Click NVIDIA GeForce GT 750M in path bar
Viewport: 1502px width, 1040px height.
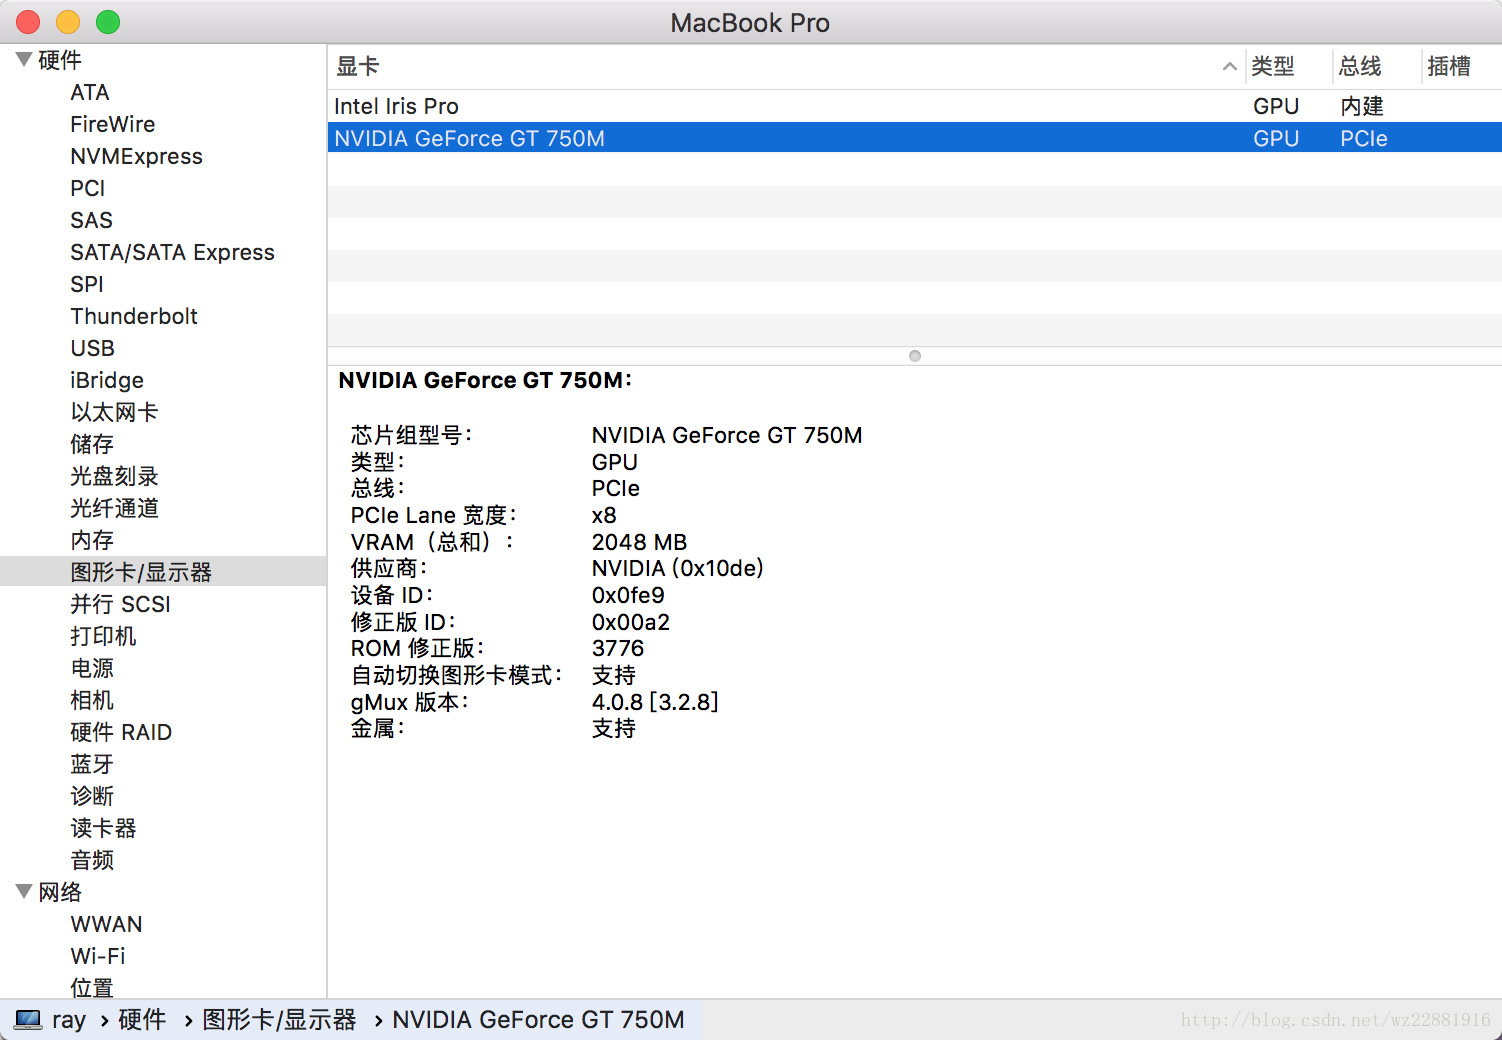pos(538,1020)
